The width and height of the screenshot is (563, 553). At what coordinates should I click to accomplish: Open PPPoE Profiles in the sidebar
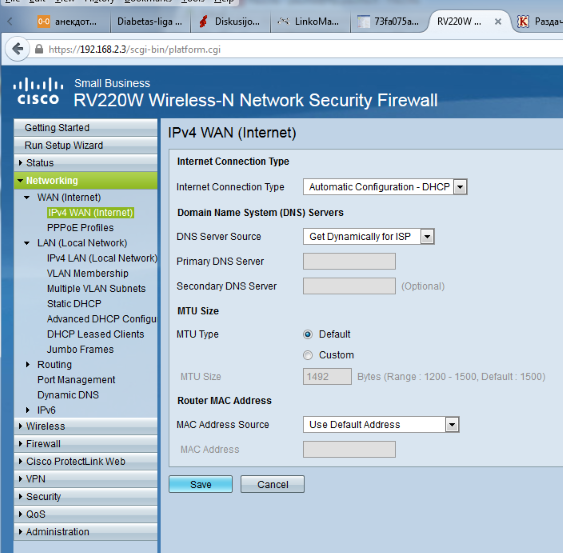[80, 227]
